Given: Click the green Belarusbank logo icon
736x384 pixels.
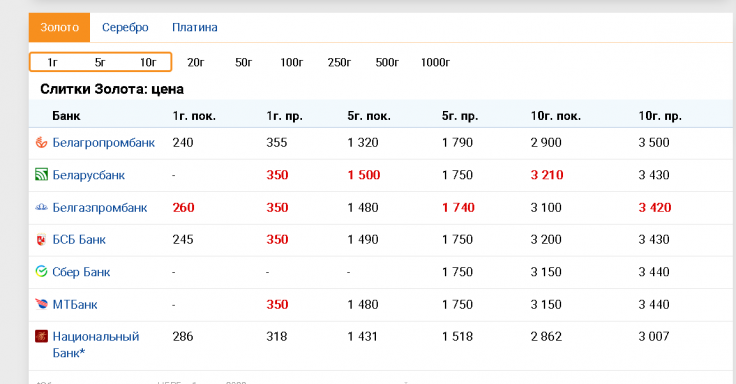Looking at the screenshot, I should pos(41,175).
